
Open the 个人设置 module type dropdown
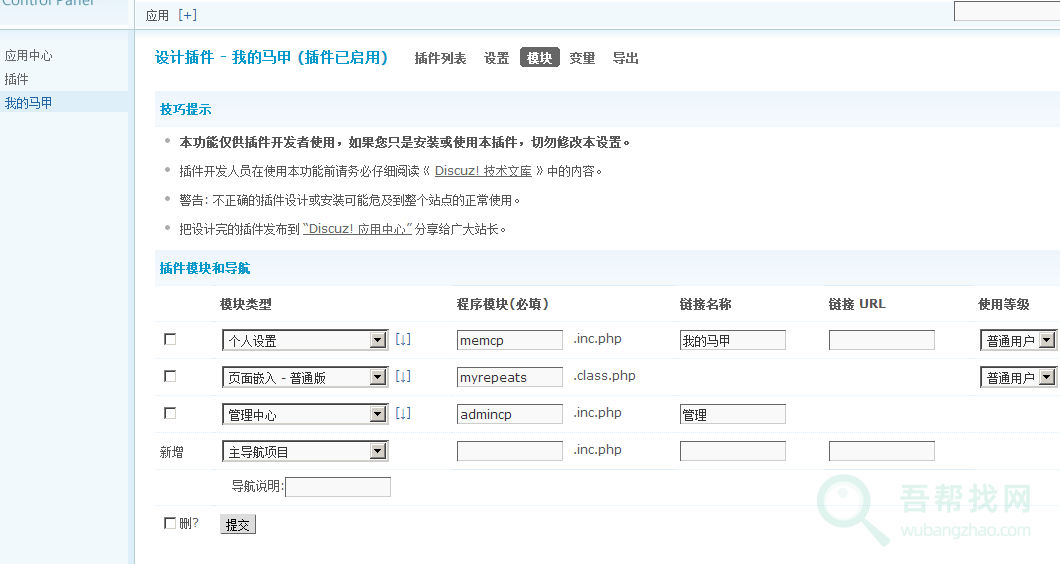tap(305, 341)
